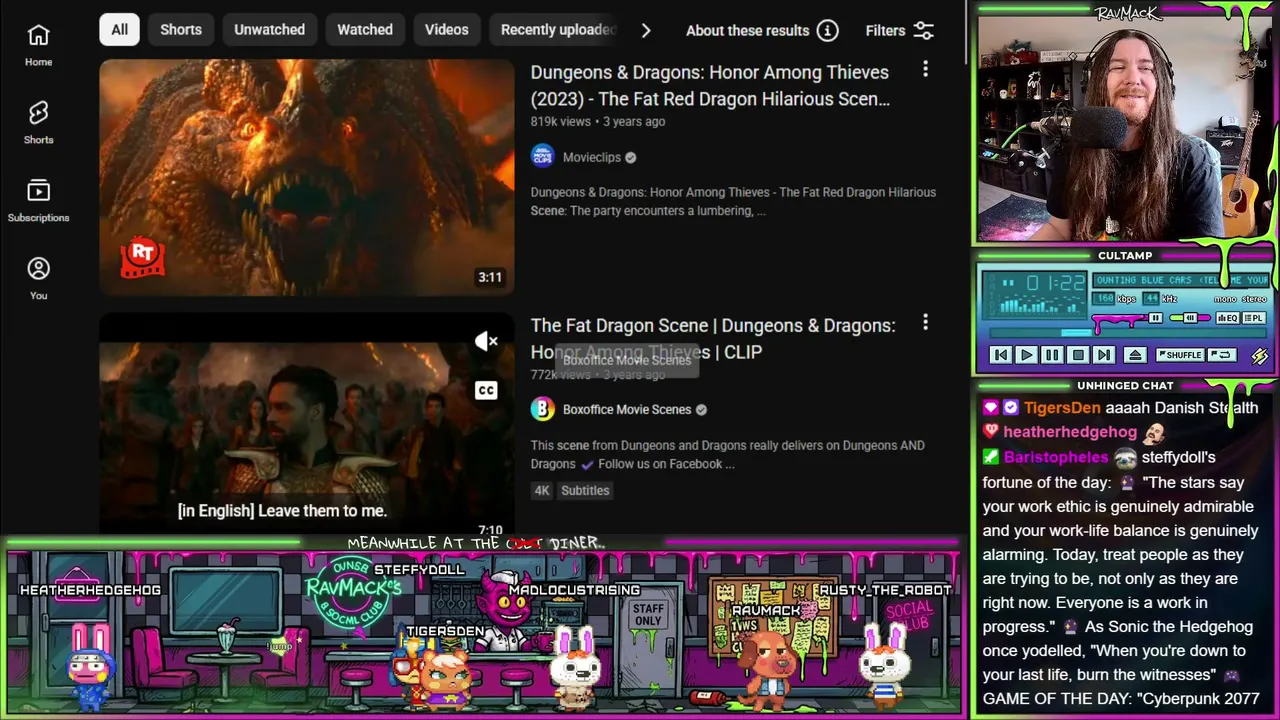Viewport: 1280px width, 720px height.
Task: Stop playback in Cultamp
Action: tap(1078, 355)
